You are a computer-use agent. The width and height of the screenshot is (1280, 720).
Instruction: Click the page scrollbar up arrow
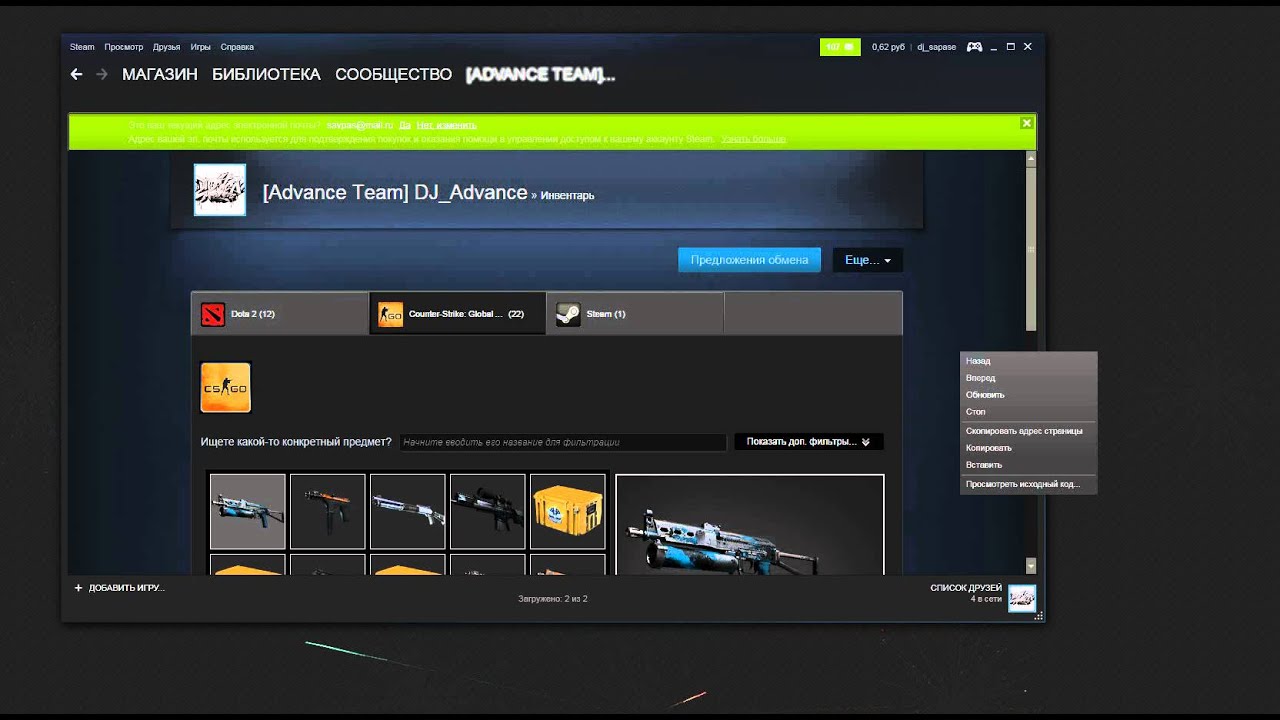[1031, 159]
